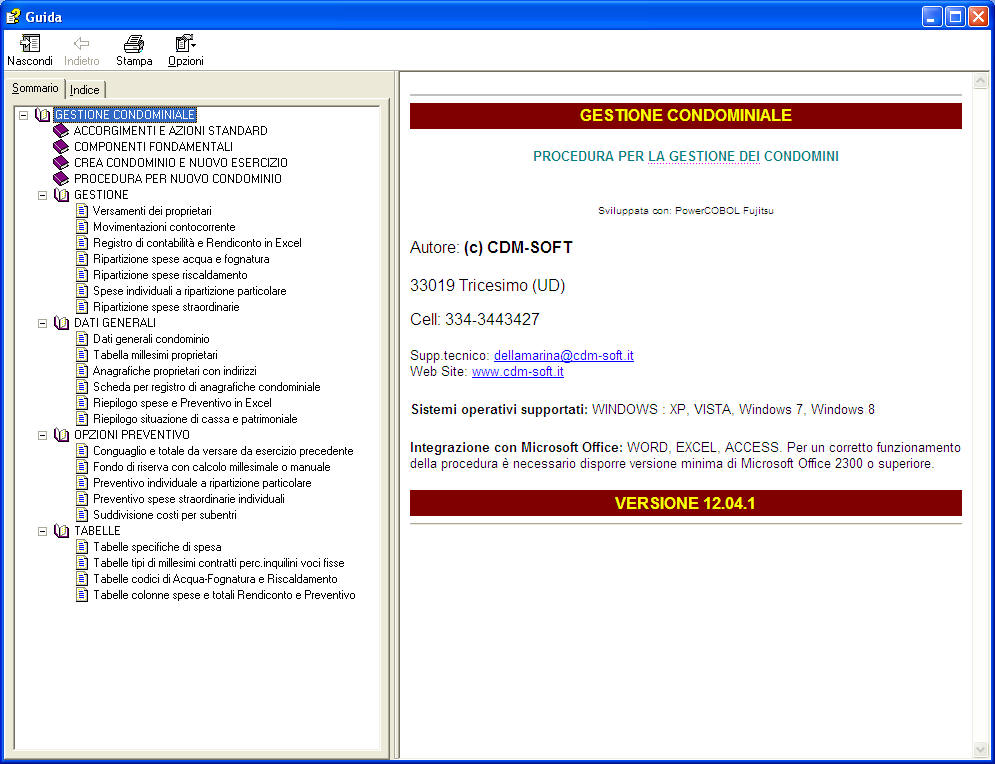
Task: Collapse the DATI GENERALI section
Action: click(x=43, y=324)
